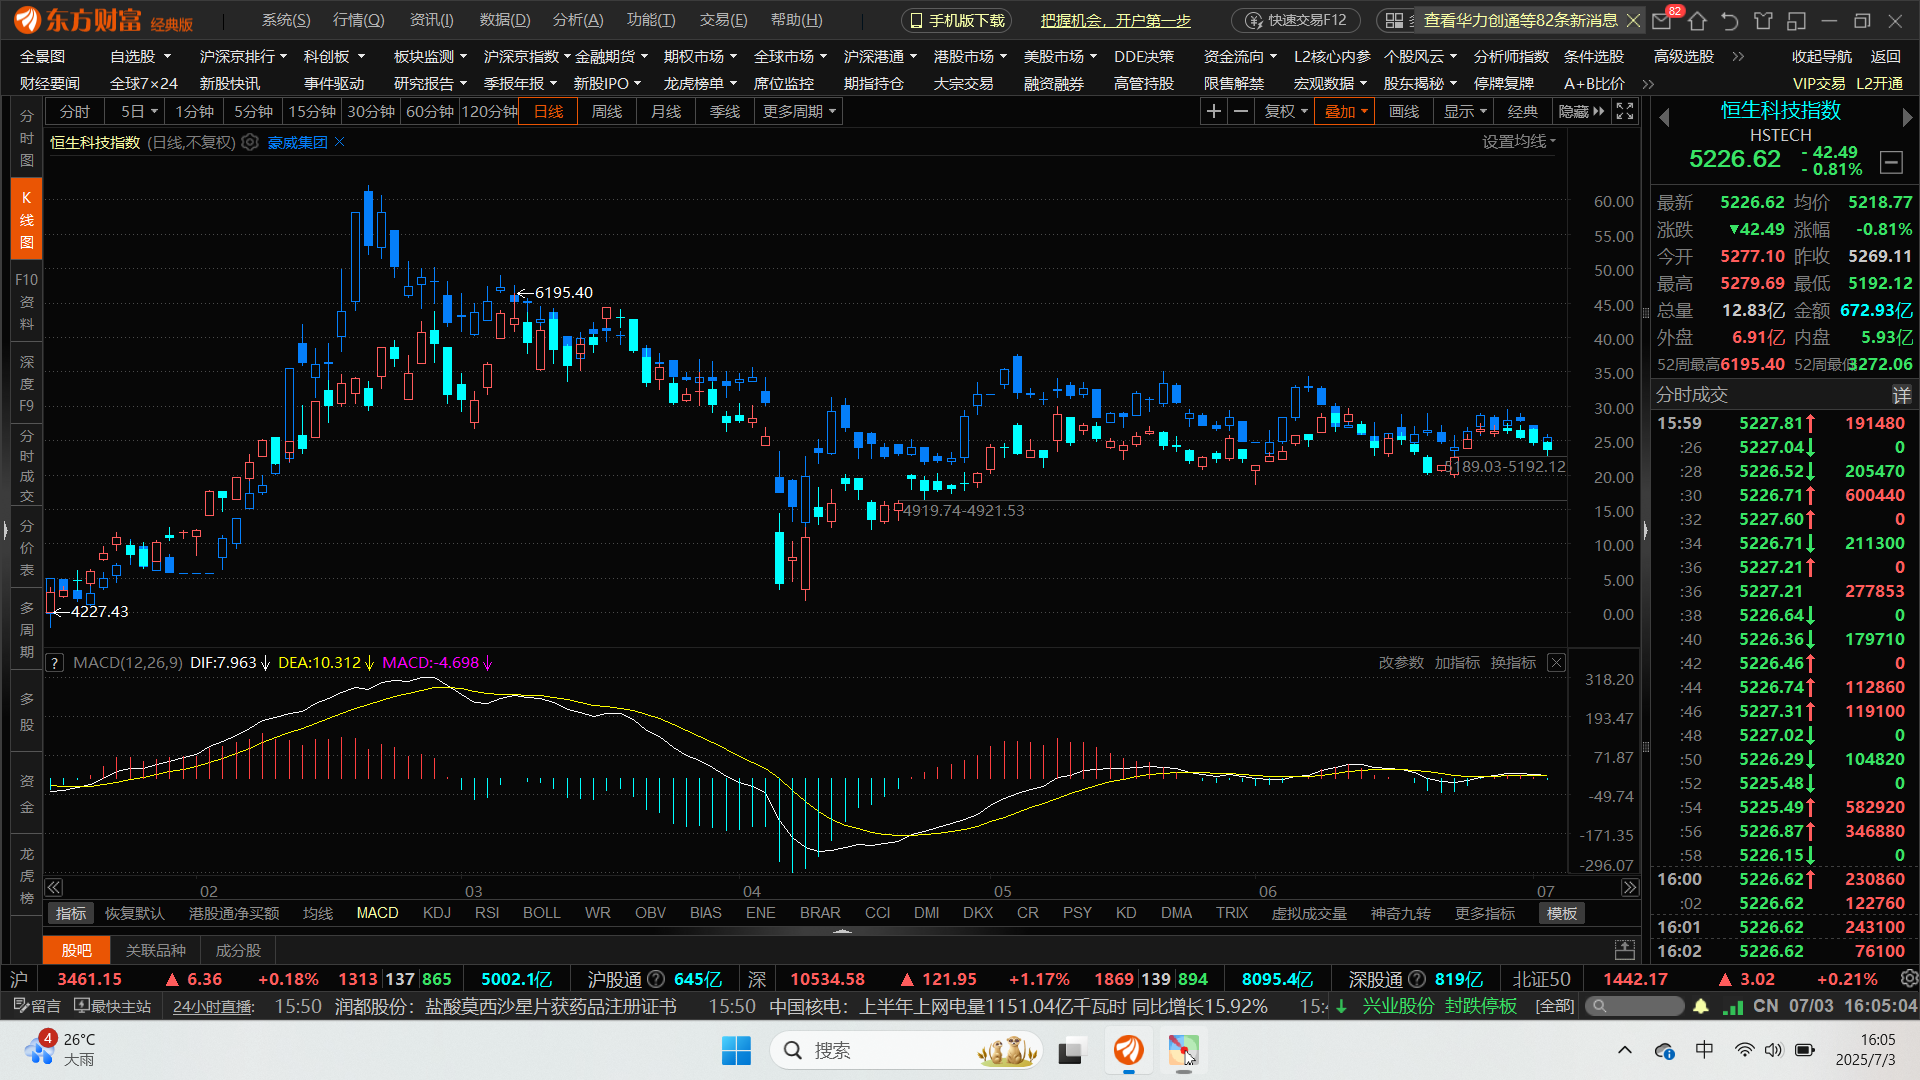1920x1080 pixels.
Task: Open 系统(S) menu
Action: click(286, 20)
